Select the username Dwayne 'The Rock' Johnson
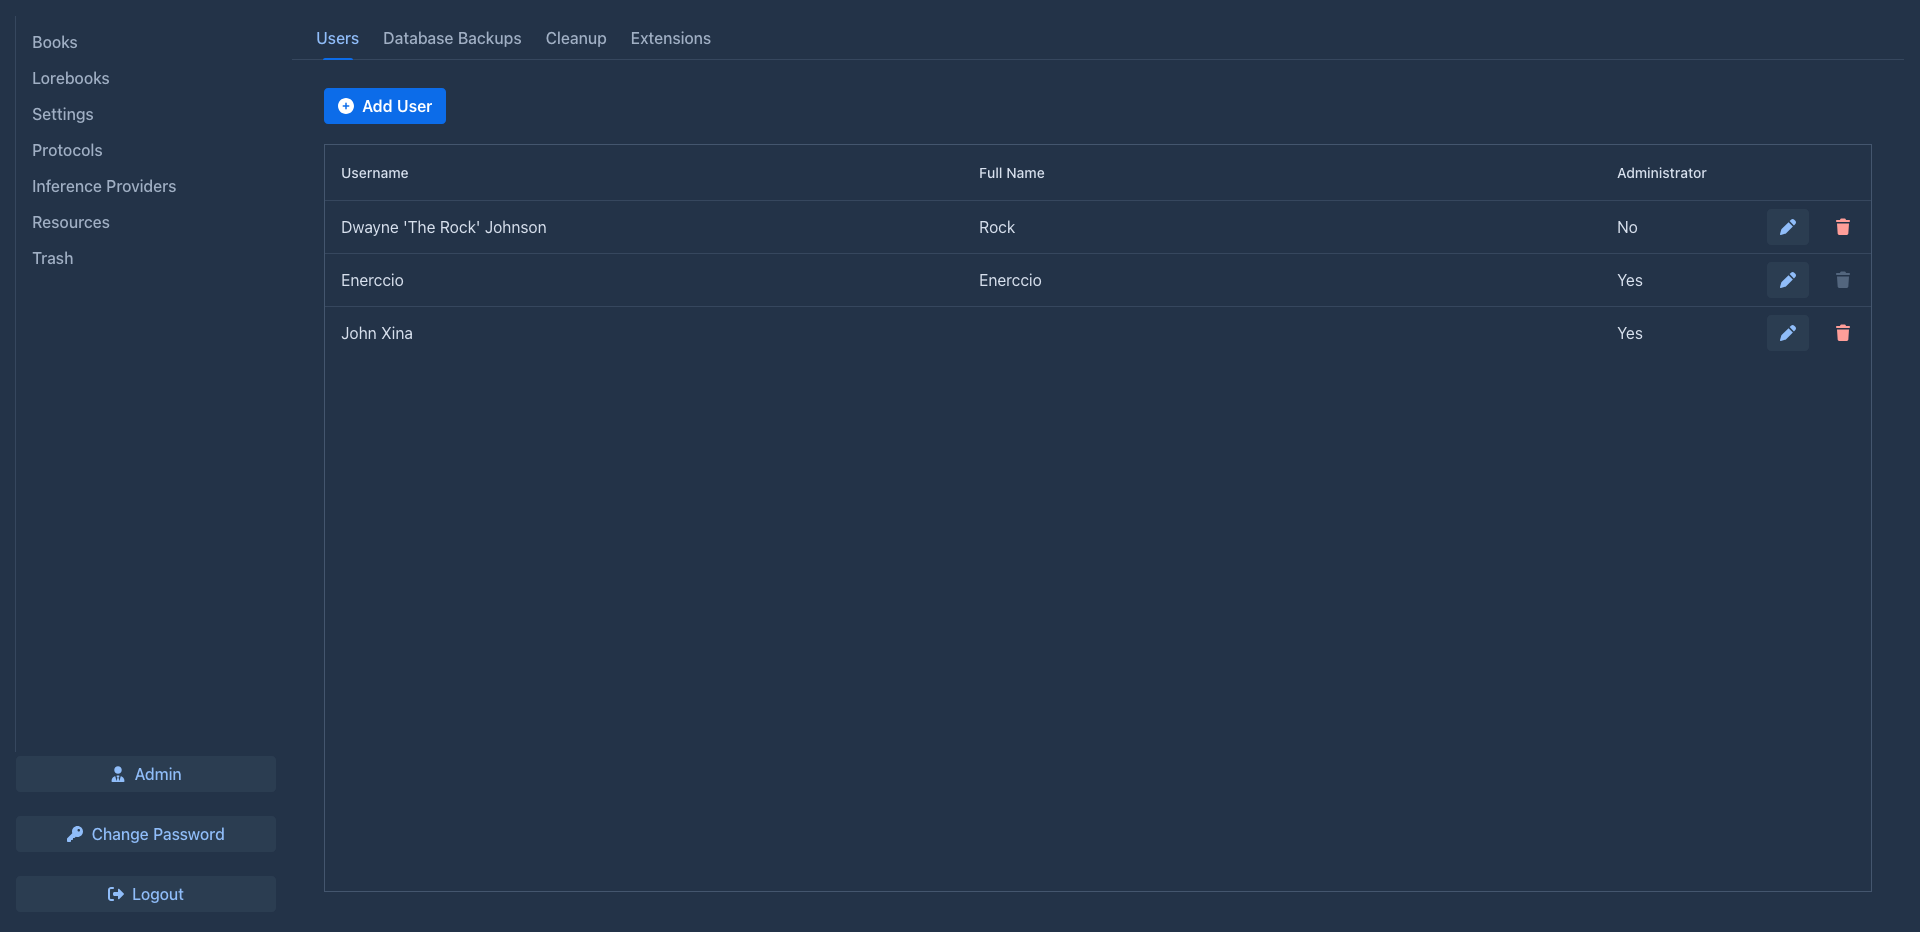 [x=443, y=227]
